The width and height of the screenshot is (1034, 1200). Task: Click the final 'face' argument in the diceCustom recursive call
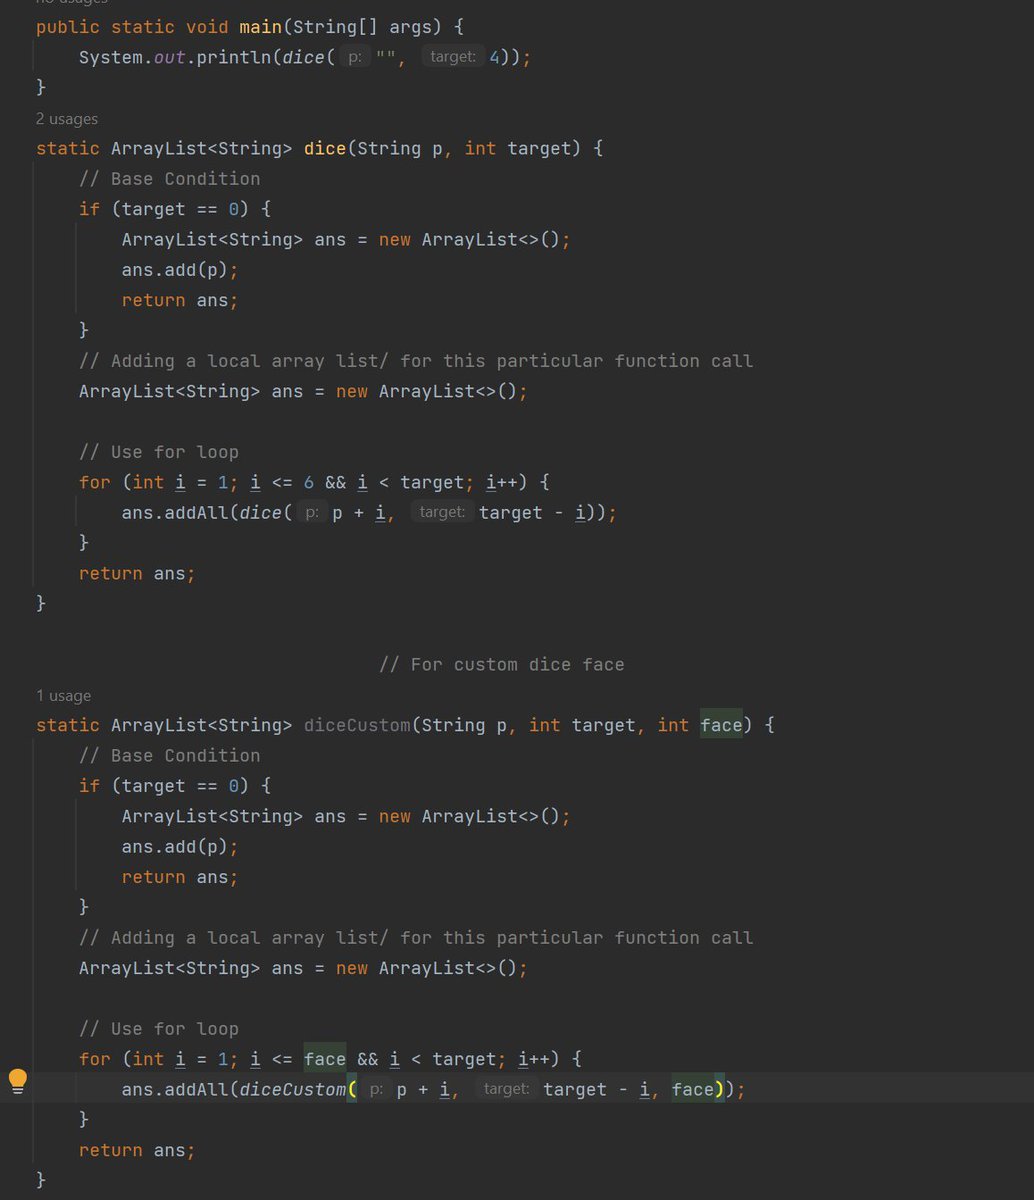[x=693, y=1089]
